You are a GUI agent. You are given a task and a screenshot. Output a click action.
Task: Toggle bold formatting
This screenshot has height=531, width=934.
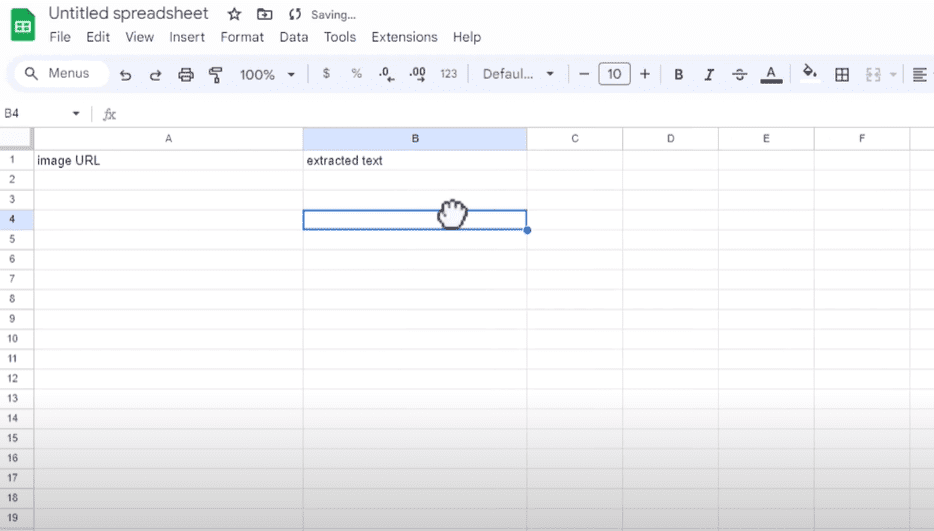[x=679, y=74]
